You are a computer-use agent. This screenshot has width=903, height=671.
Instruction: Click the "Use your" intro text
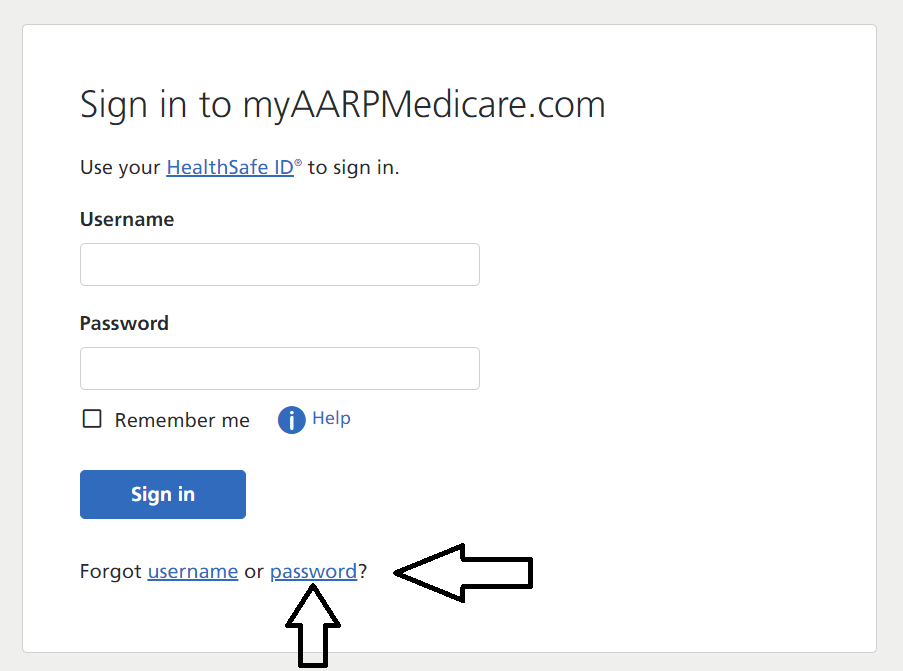coord(120,168)
